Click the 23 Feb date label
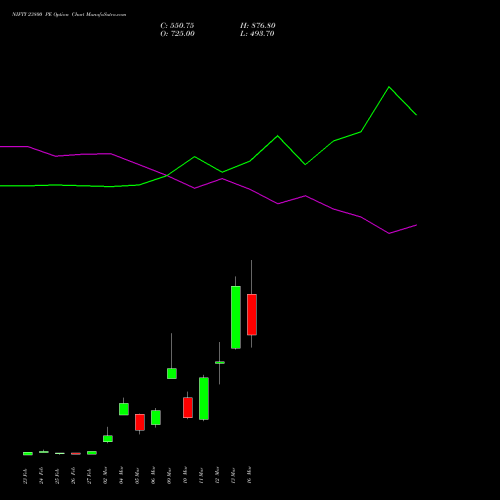This screenshot has height=500, width=500. (x=26, y=476)
